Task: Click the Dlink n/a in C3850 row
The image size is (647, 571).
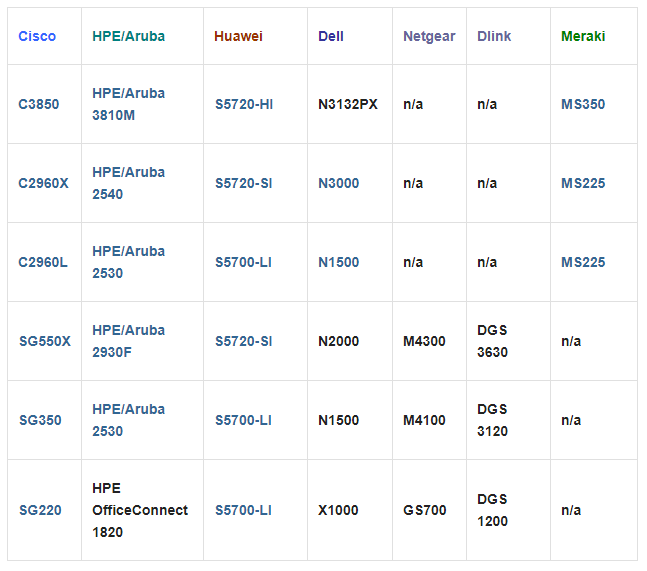Action: click(x=487, y=104)
